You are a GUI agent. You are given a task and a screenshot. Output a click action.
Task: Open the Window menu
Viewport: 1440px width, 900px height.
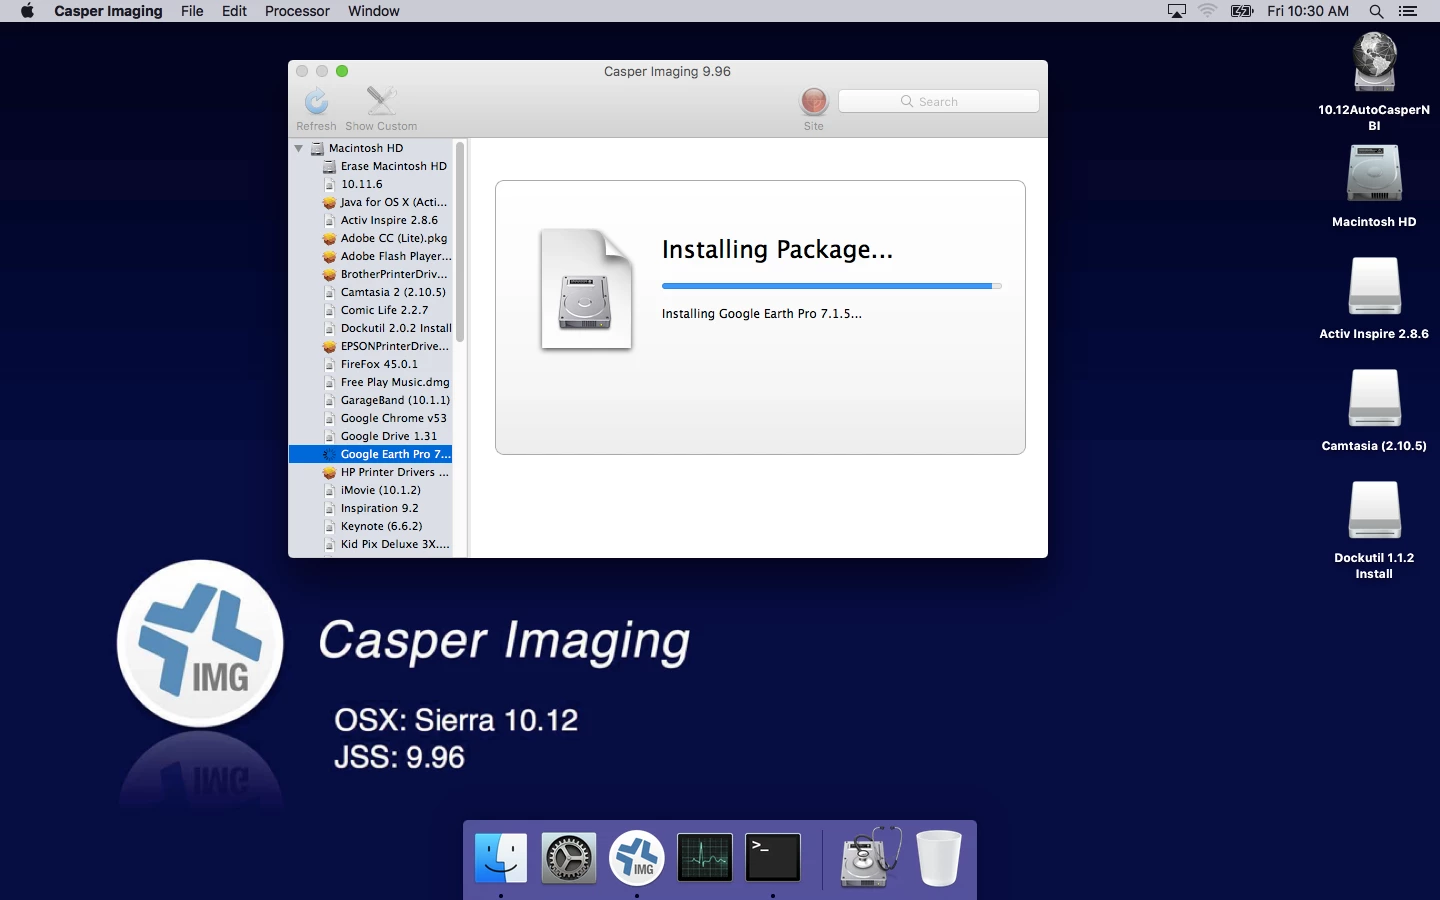[374, 11]
